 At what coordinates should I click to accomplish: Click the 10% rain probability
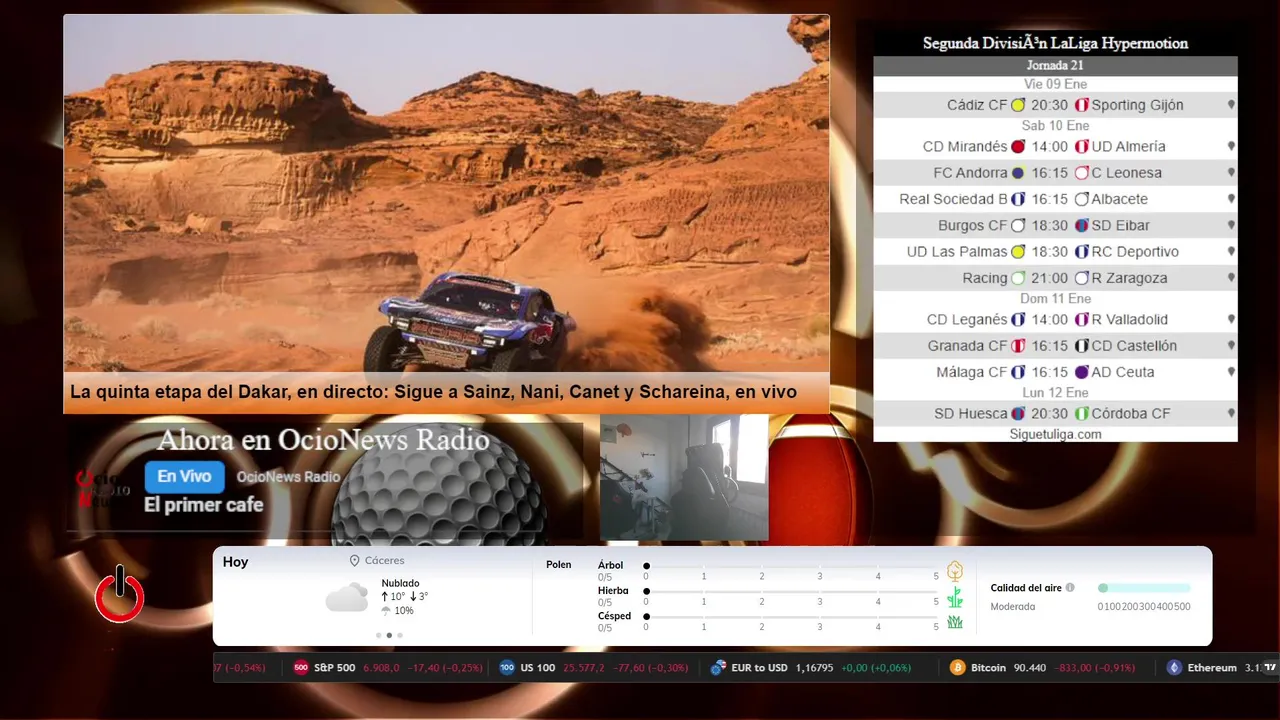(x=404, y=611)
